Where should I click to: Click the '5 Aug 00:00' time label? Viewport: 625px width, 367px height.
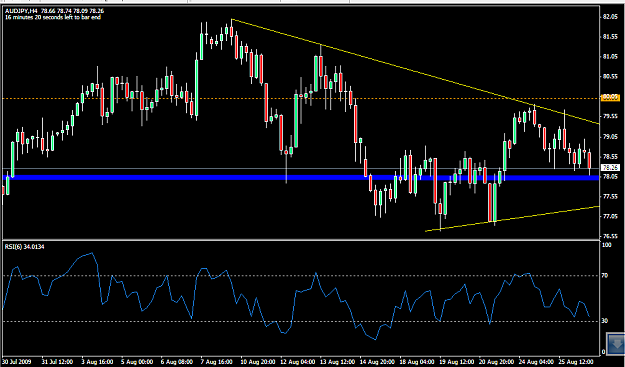click(x=137, y=361)
